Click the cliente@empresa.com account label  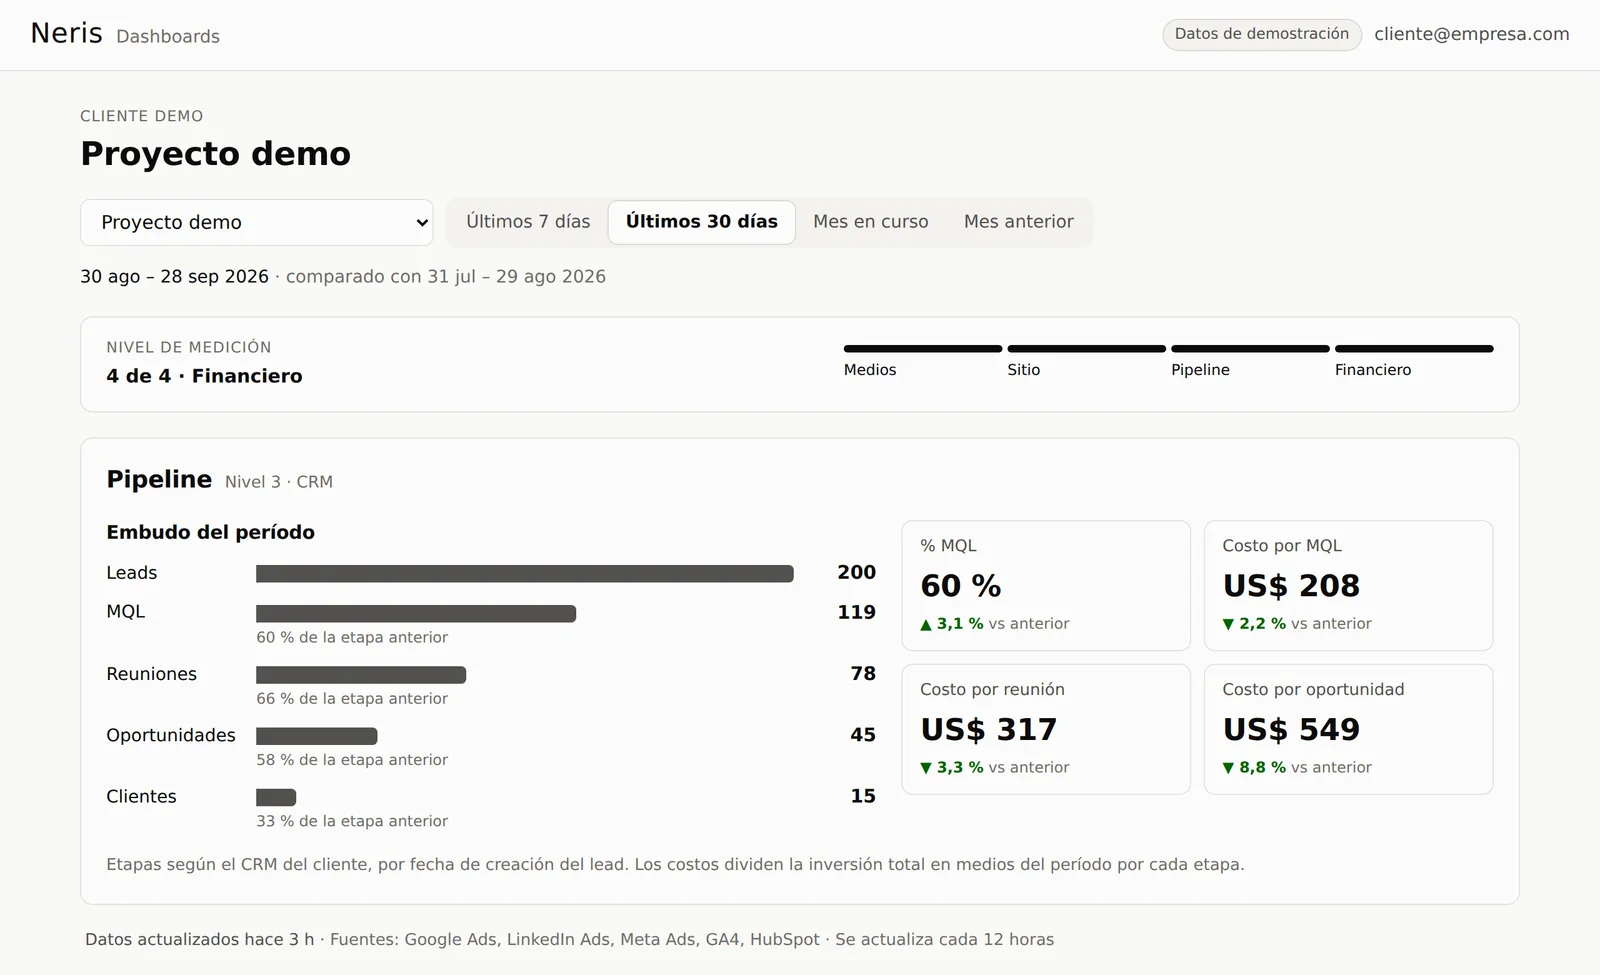(x=1471, y=34)
